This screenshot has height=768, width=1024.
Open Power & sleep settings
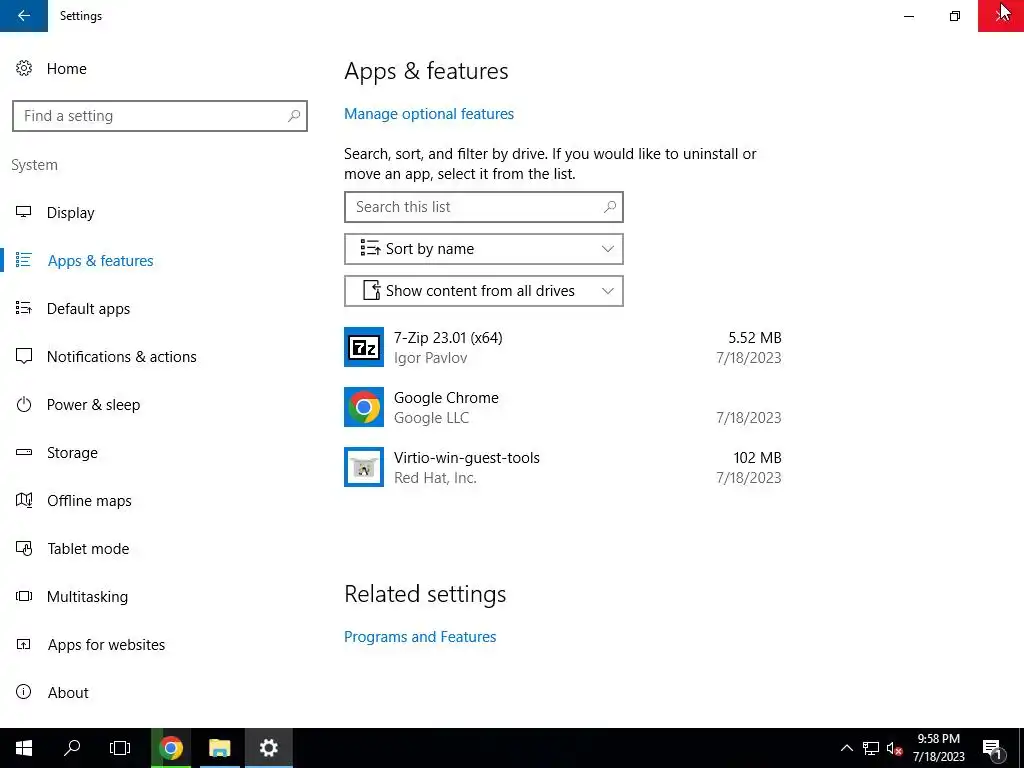pyautogui.click(x=93, y=405)
